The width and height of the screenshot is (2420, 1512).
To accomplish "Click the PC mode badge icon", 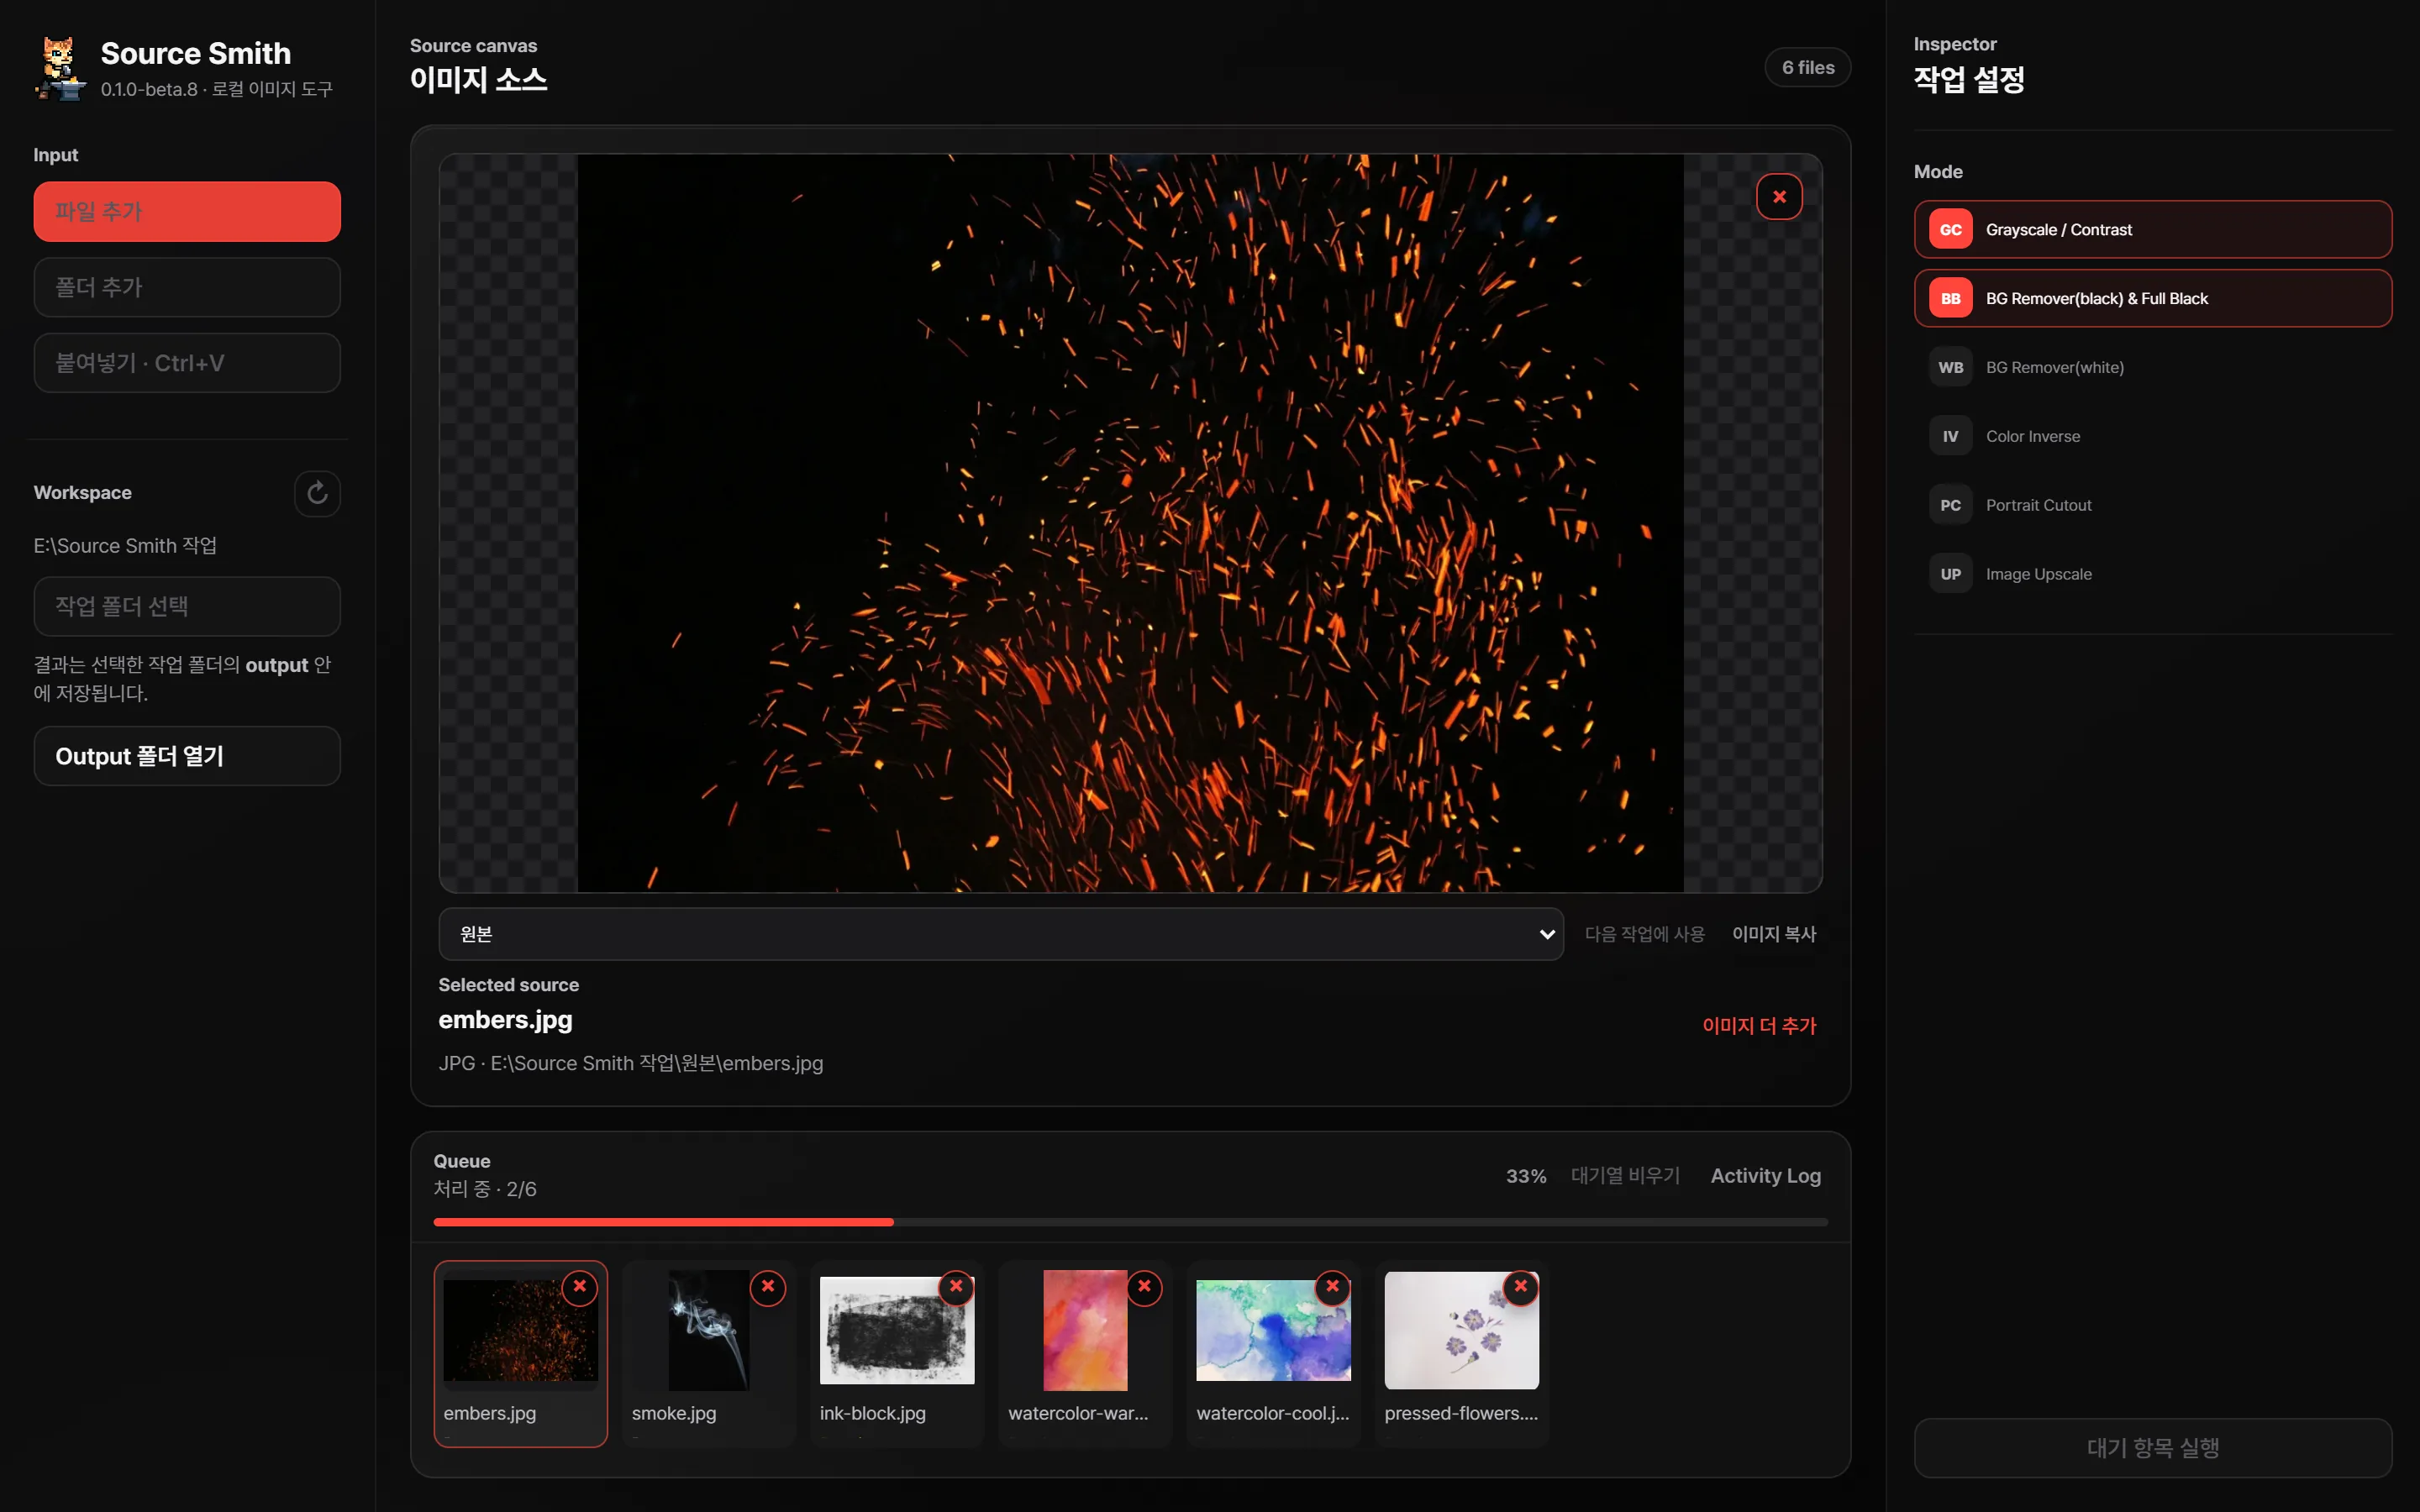I will coord(1950,506).
